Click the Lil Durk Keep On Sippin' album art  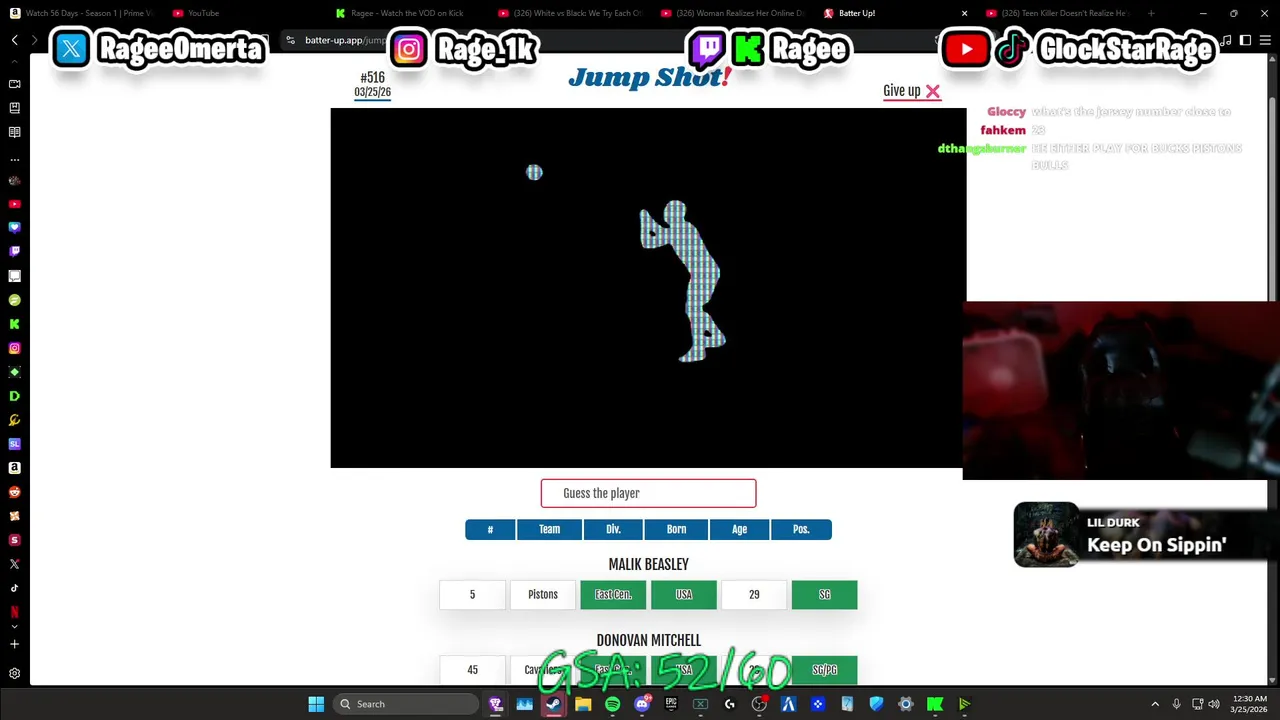point(1046,535)
